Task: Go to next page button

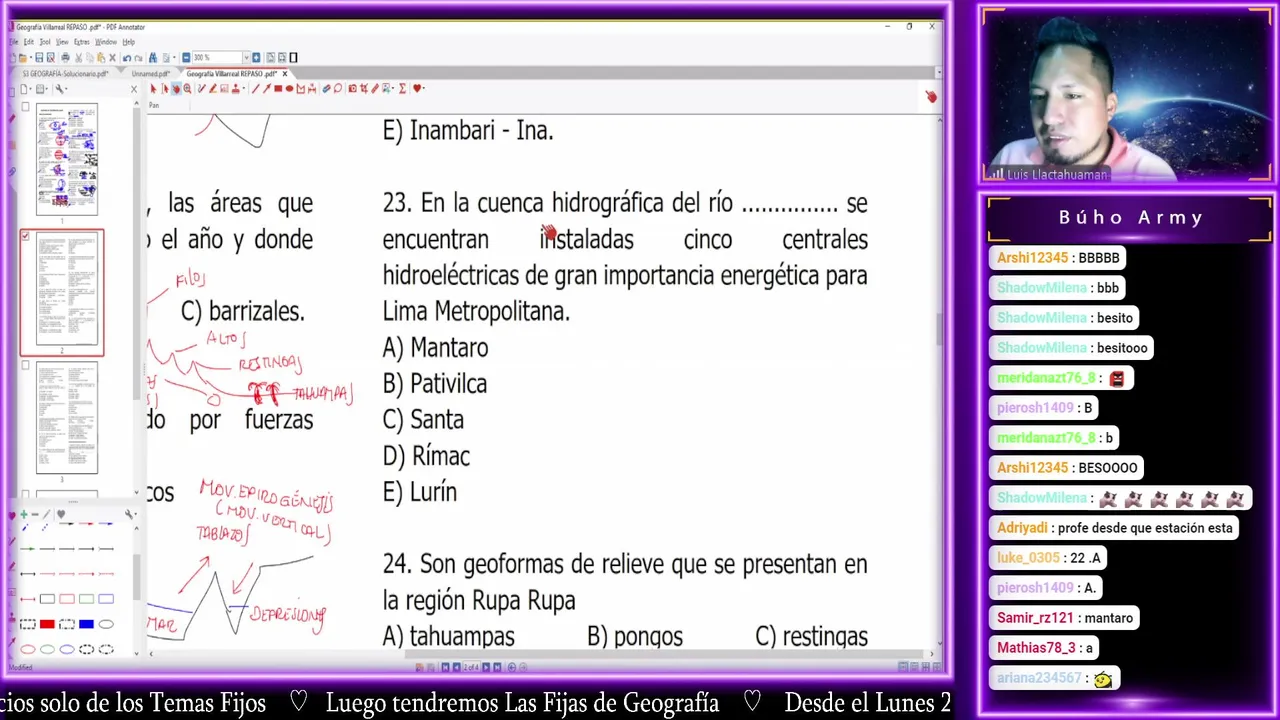Action: 486,667
